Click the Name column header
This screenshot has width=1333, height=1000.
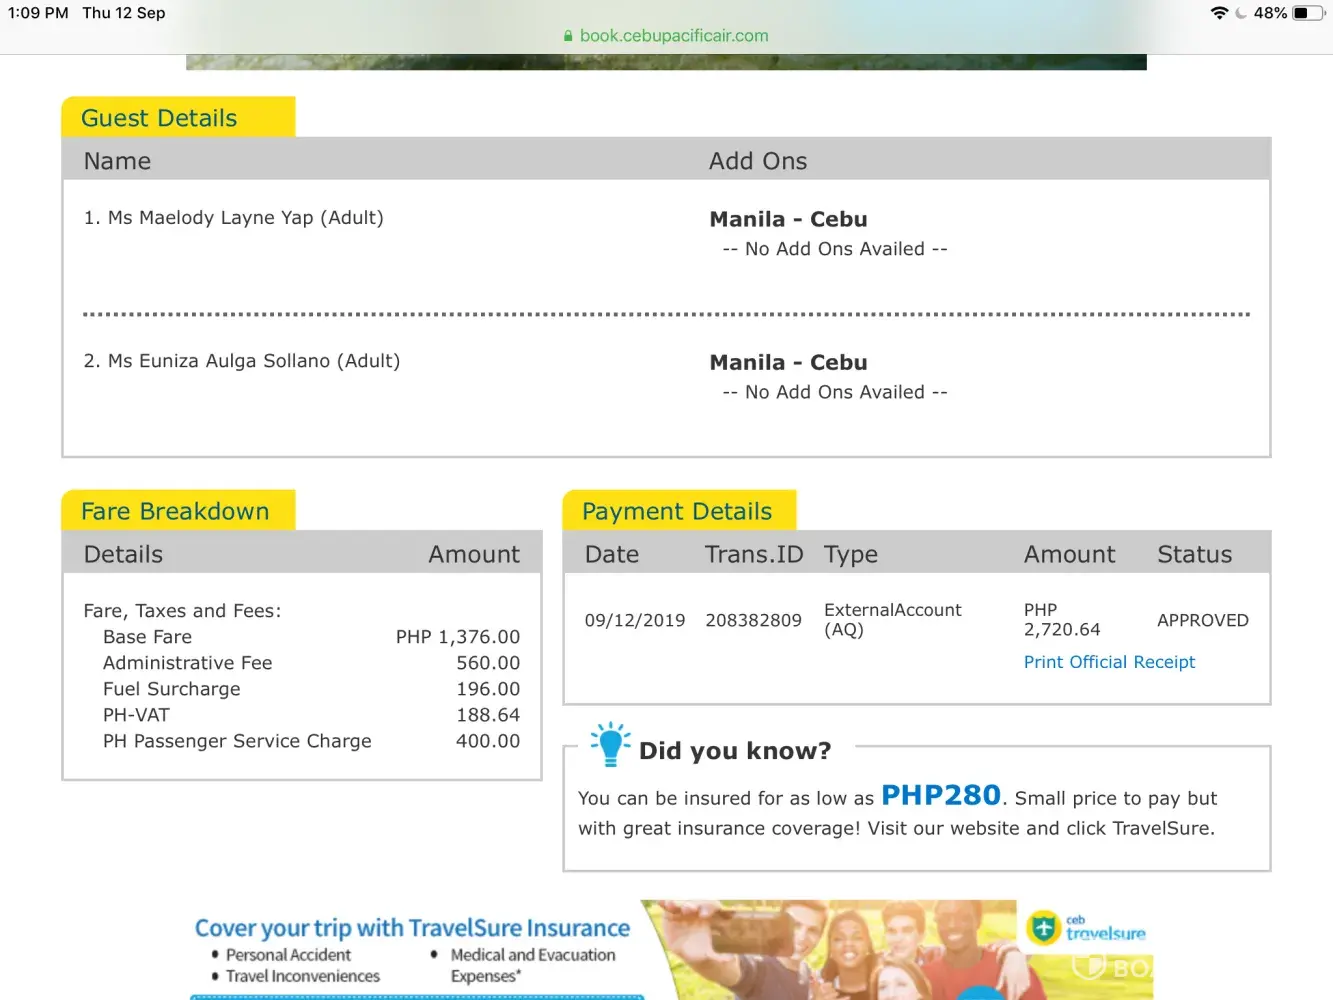(117, 161)
